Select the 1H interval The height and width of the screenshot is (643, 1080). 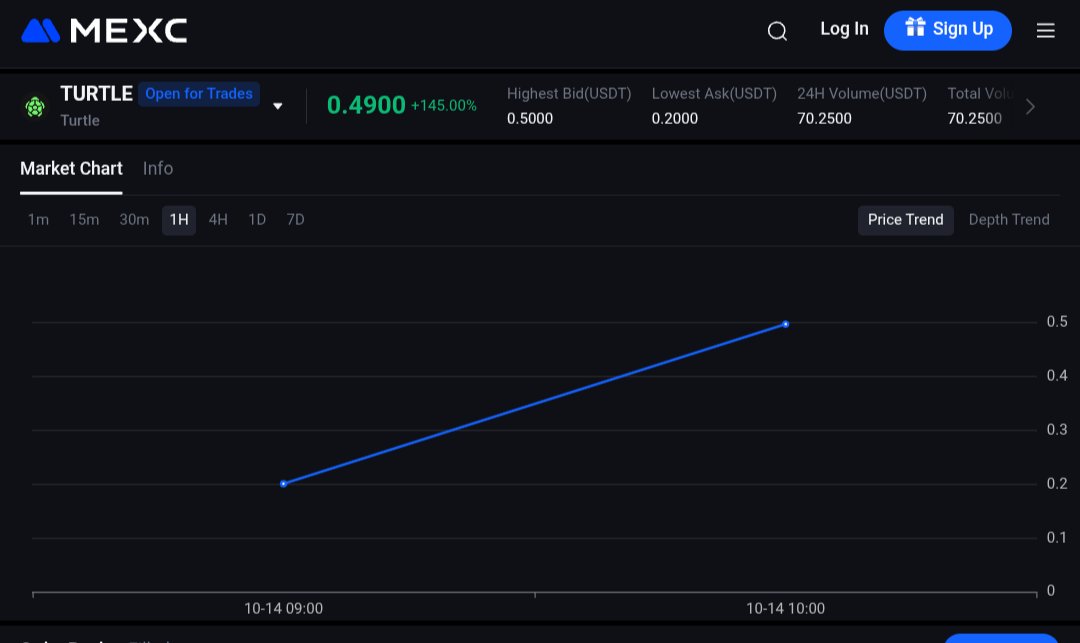(179, 220)
